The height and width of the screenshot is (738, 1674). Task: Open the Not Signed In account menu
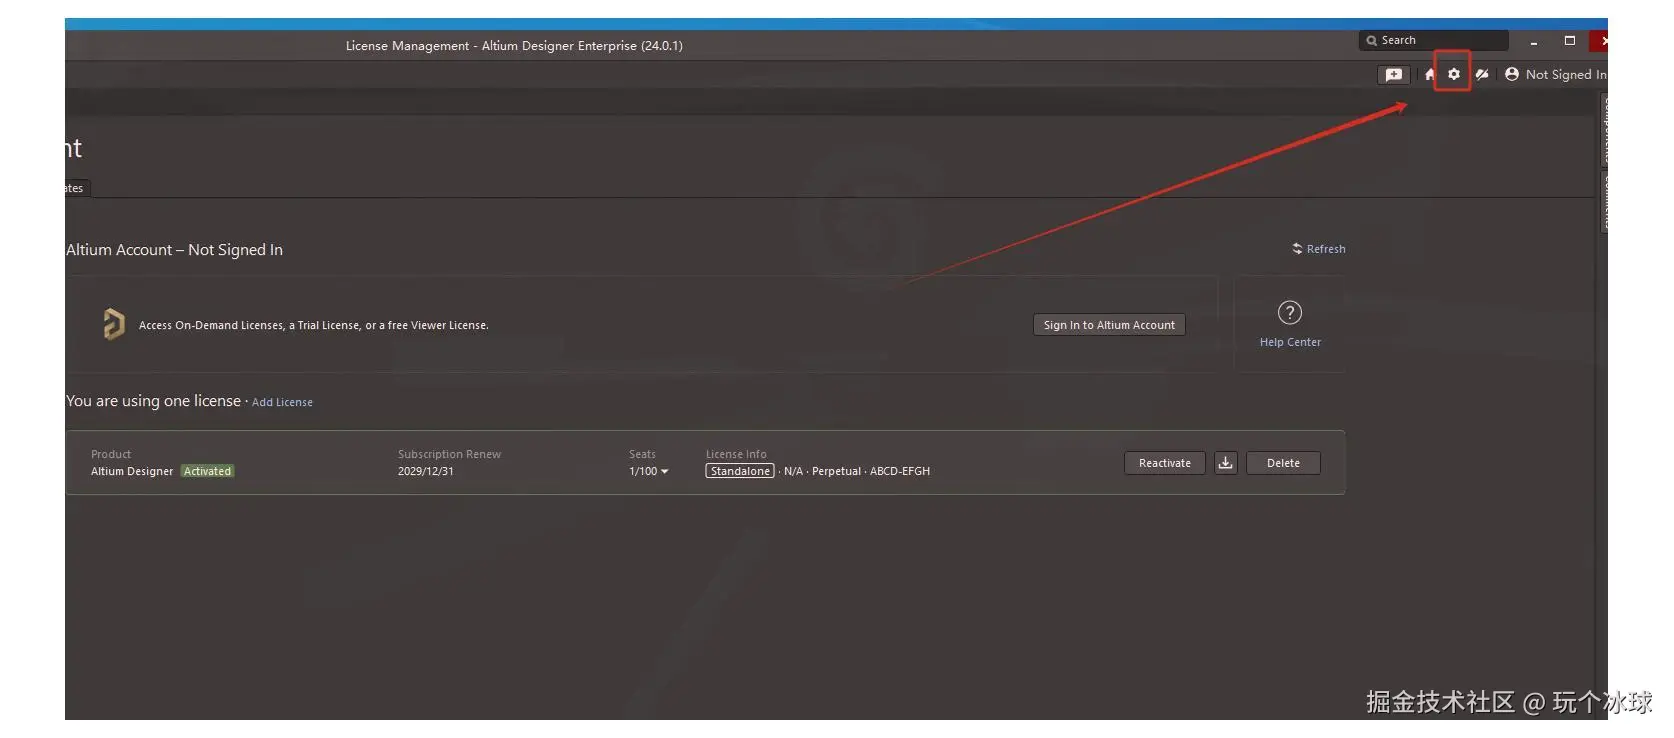[1556, 74]
